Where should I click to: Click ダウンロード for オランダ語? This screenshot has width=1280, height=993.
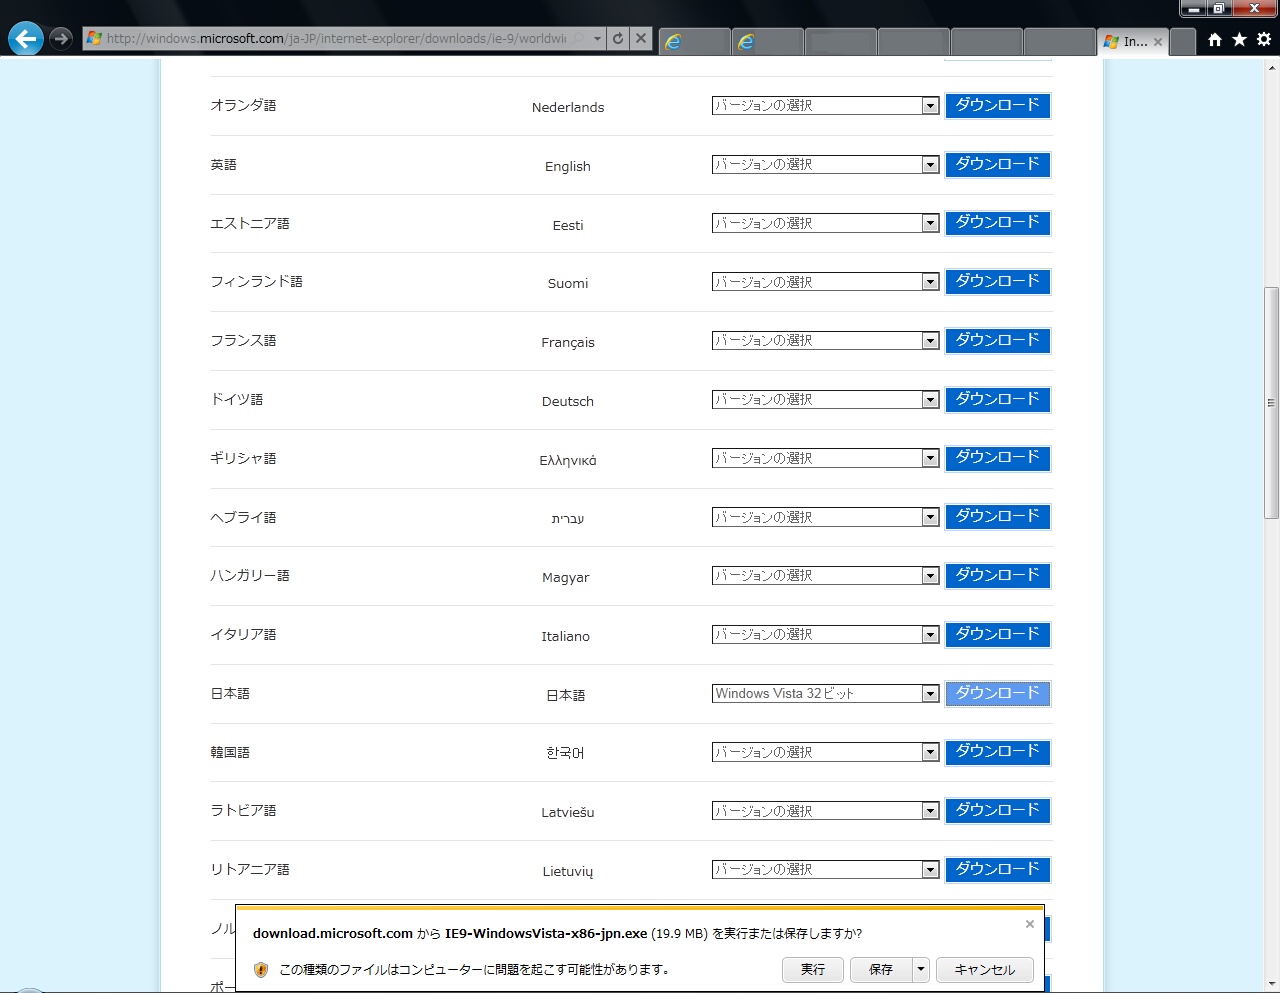(x=998, y=105)
